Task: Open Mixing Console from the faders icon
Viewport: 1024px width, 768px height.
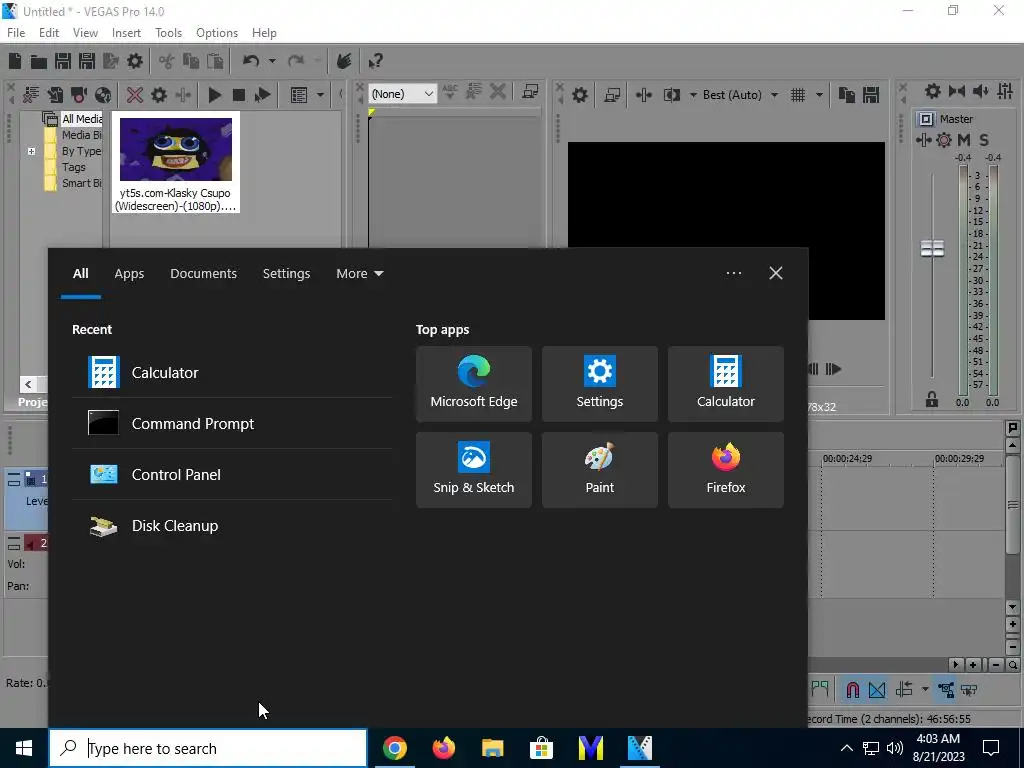Action: pos(1005,91)
